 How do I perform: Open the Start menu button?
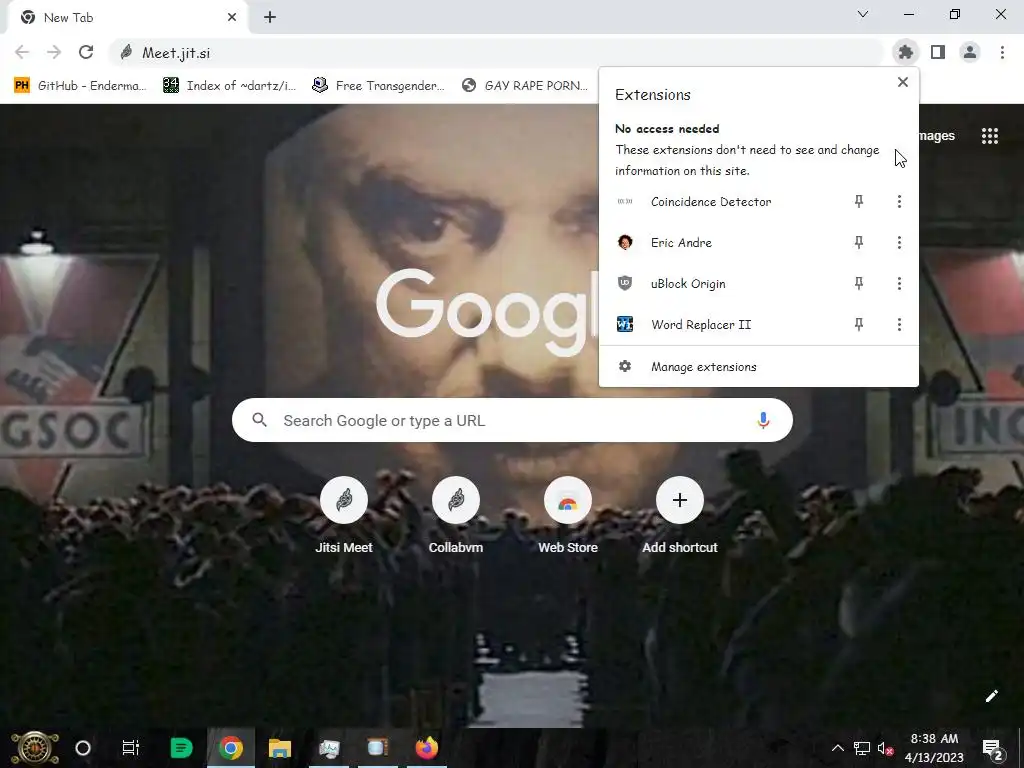(35, 748)
